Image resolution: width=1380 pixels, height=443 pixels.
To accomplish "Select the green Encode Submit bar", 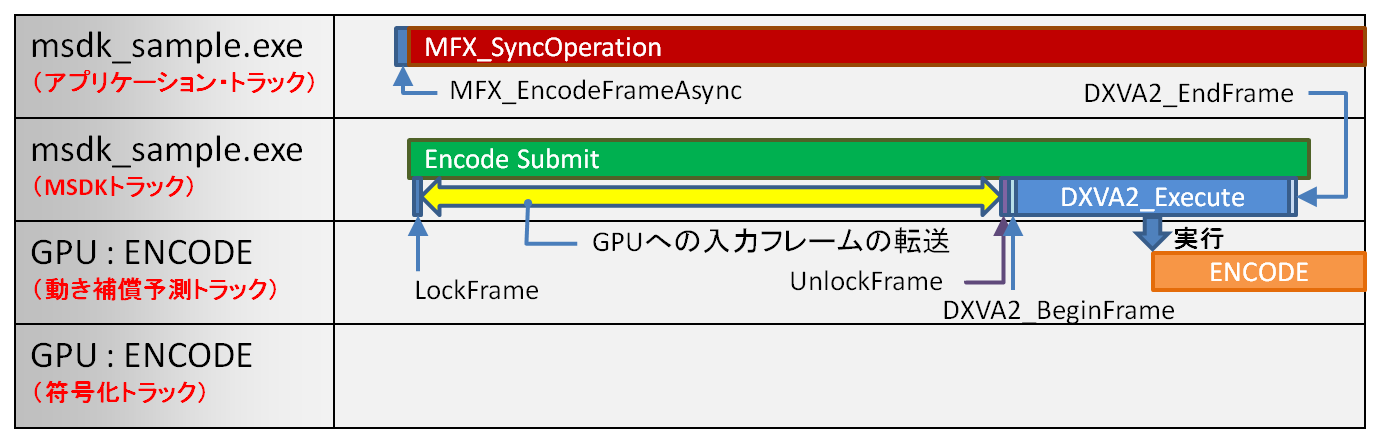I will 858,158.
